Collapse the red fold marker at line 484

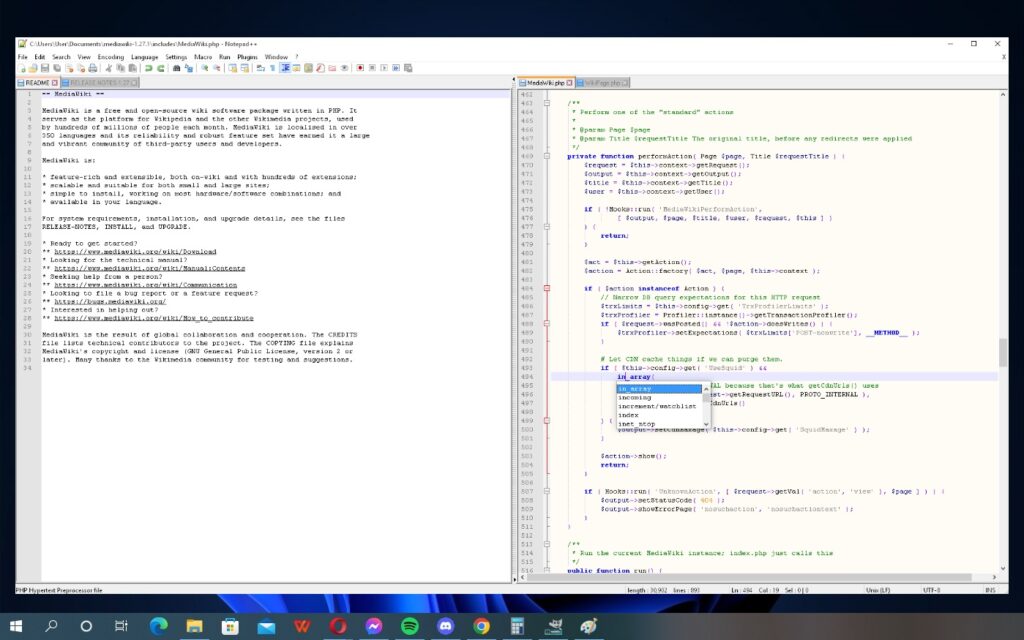(x=547, y=288)
